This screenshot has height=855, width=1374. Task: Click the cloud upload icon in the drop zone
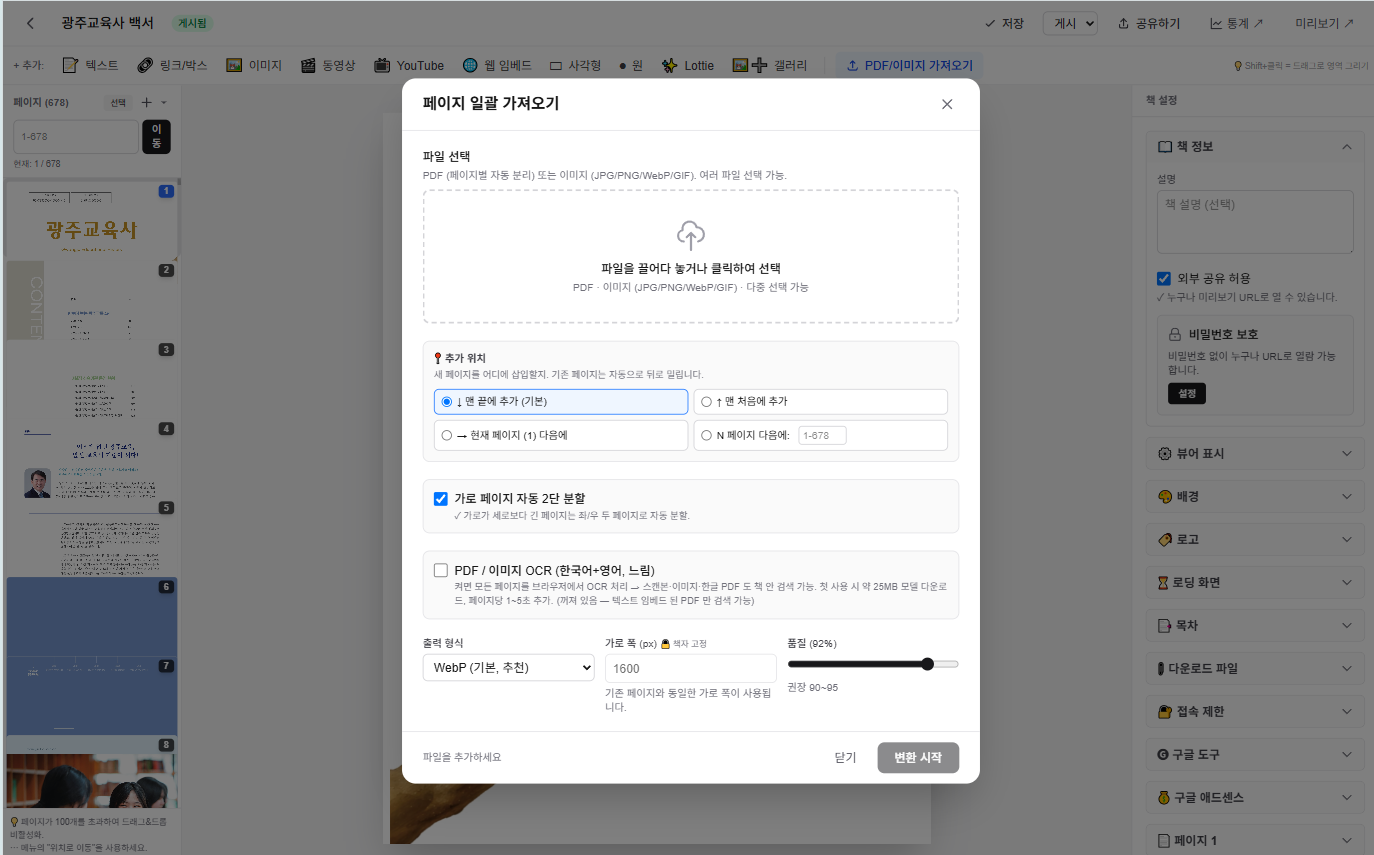[x=691, y=235]
